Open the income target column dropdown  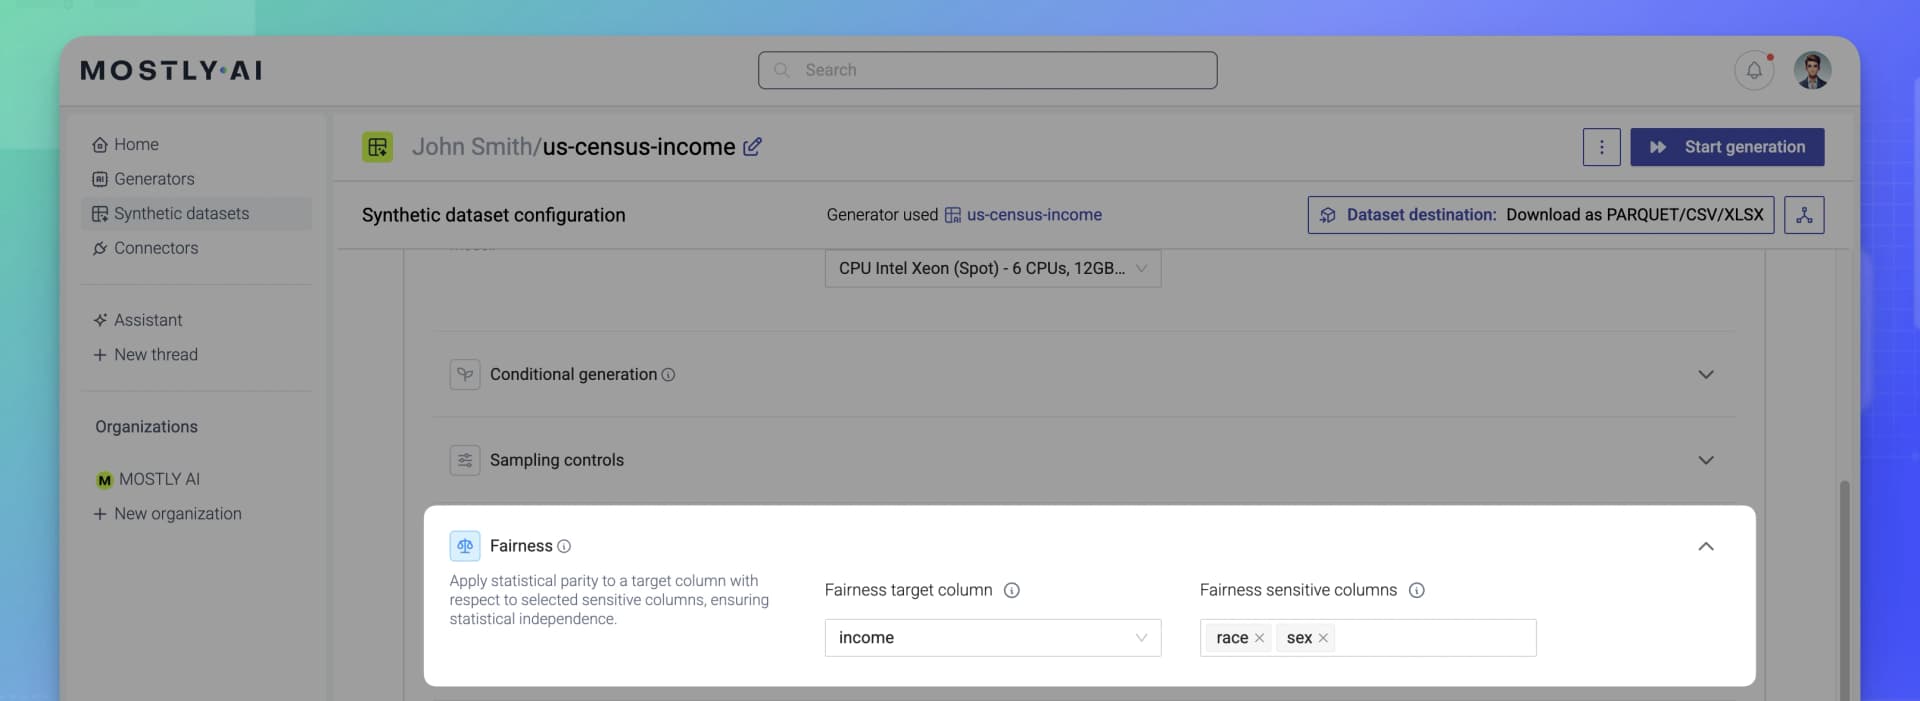[992, 638]
